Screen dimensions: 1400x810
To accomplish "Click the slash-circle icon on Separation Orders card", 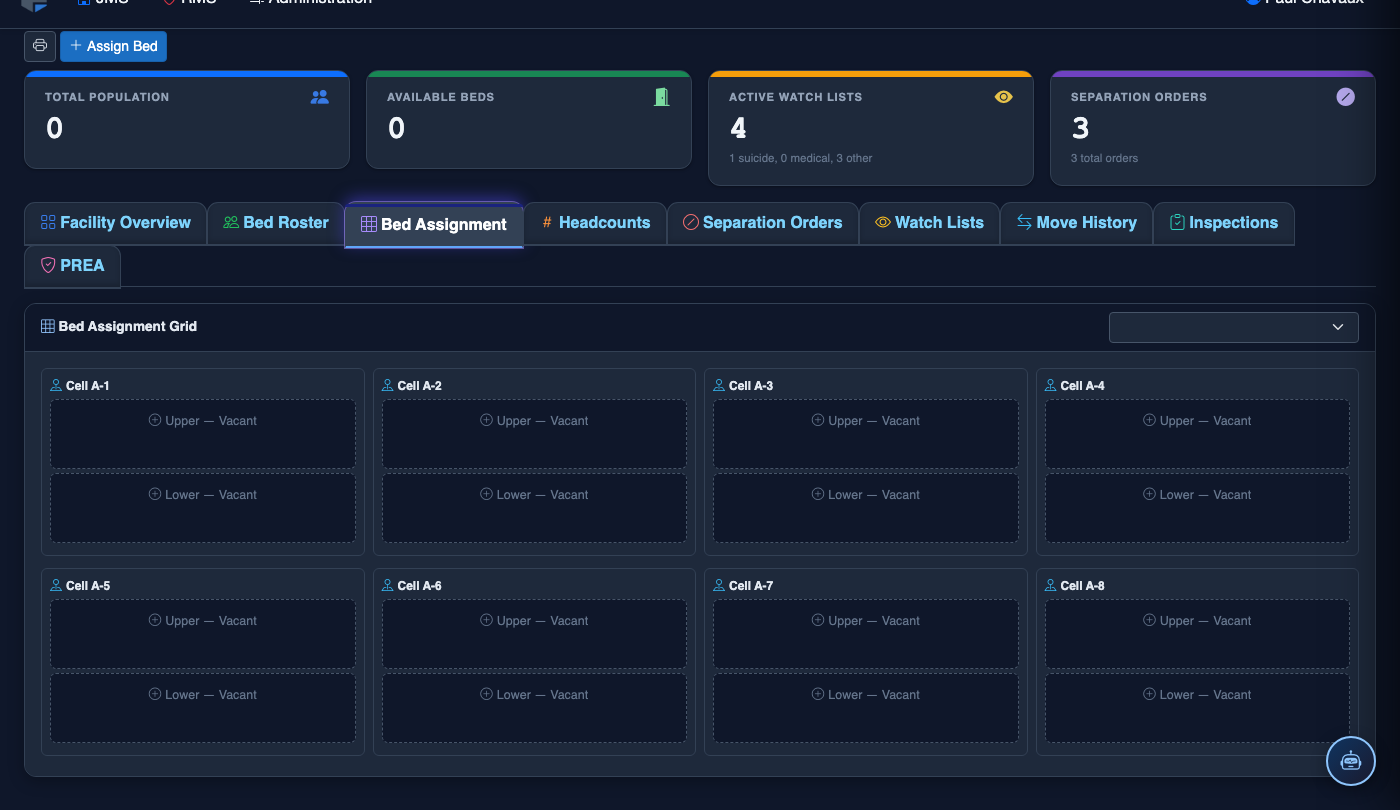I will point(1346,97).
